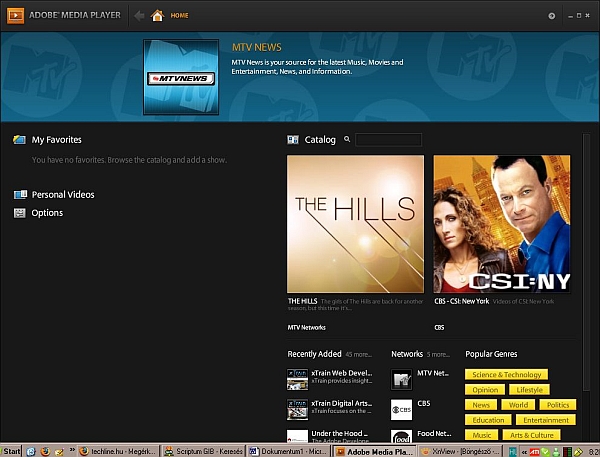This screenshot has height=457, width=600.
Task: Select MTV Net... network name
Action: coord(433,373)
